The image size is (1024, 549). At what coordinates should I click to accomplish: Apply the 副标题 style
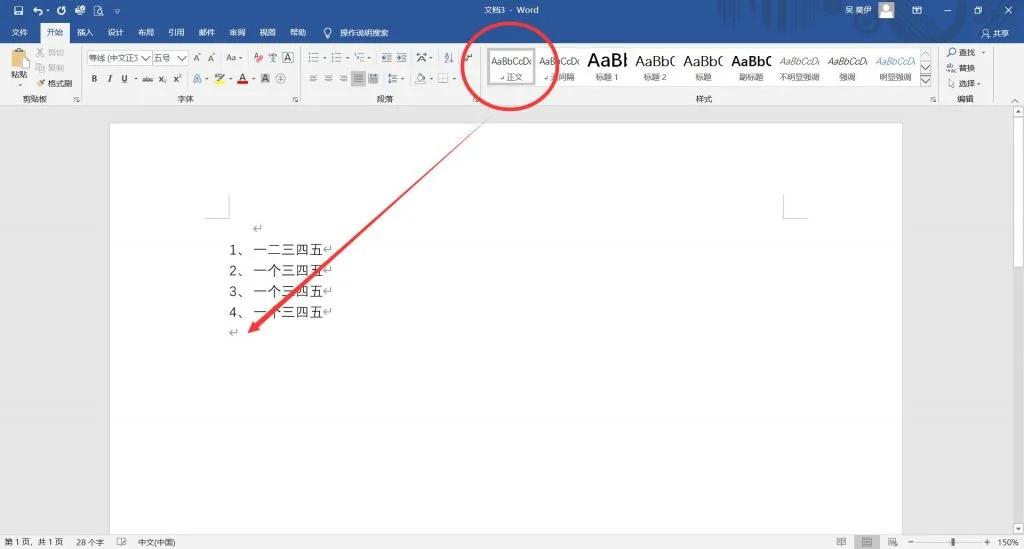tap(751, 67)
